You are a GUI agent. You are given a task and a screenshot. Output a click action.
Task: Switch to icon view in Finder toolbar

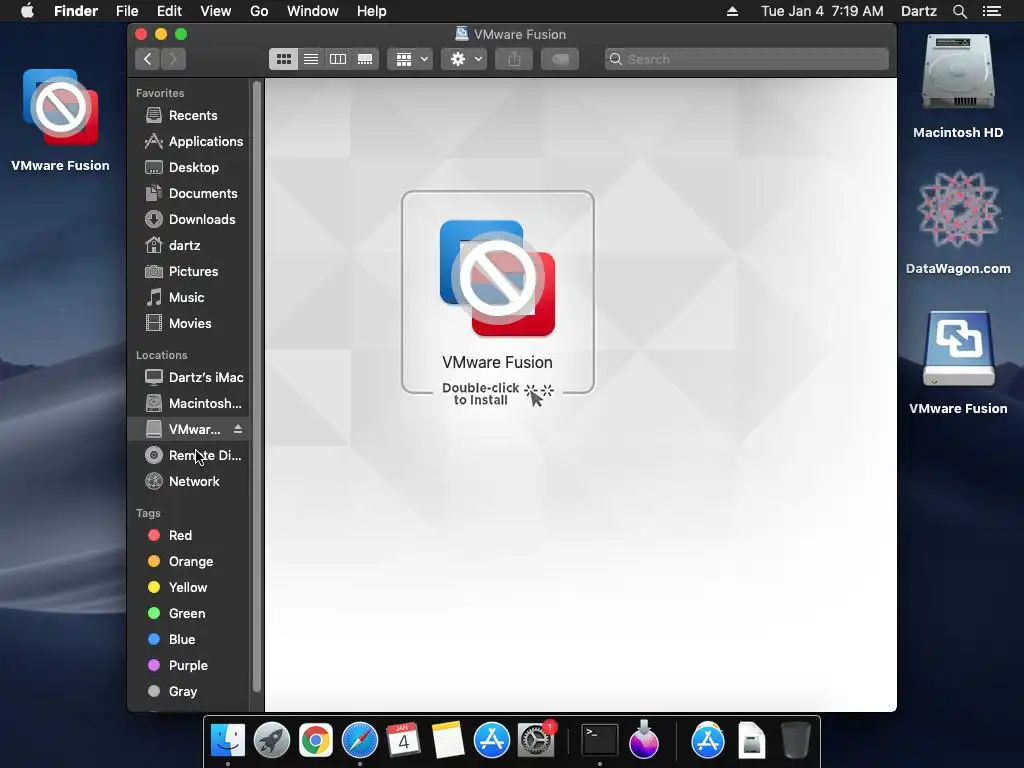pos(283,59)
